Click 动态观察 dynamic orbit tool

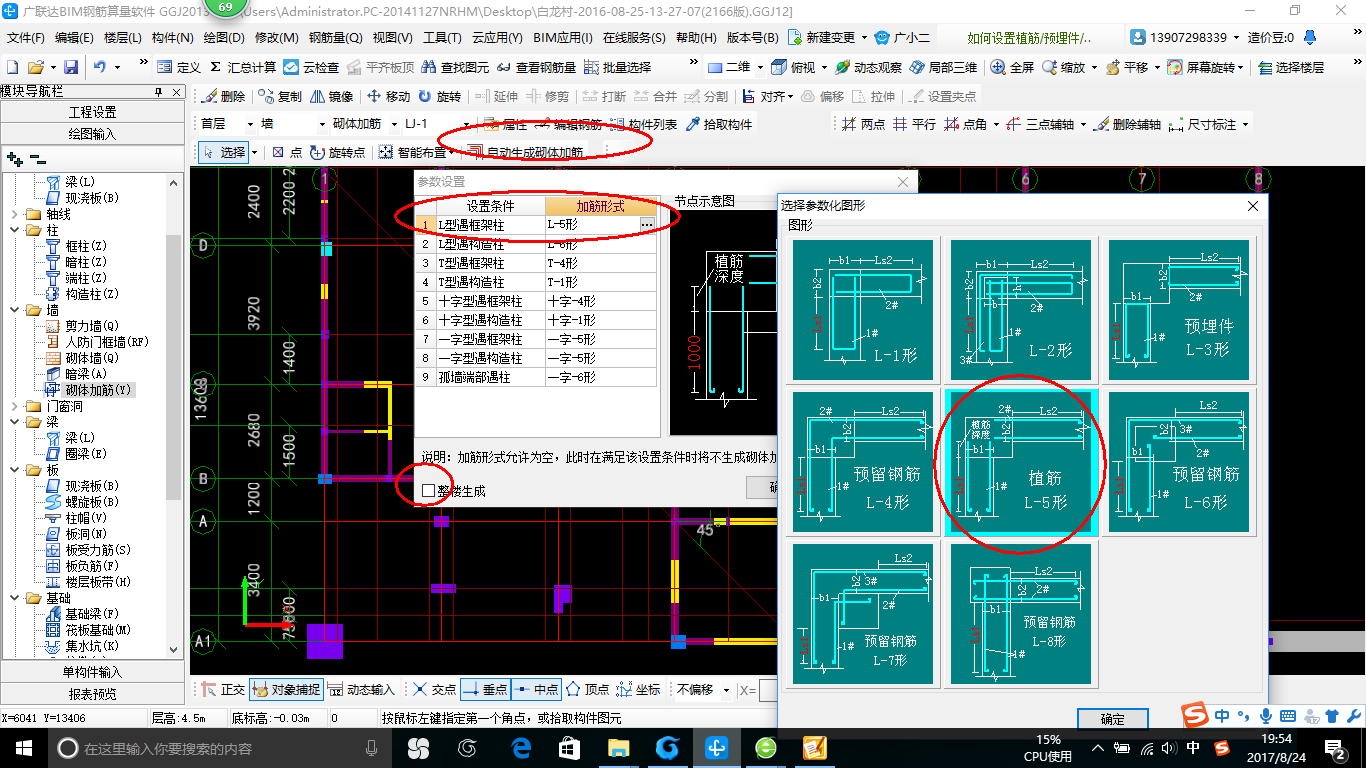(x=868, y=67)
